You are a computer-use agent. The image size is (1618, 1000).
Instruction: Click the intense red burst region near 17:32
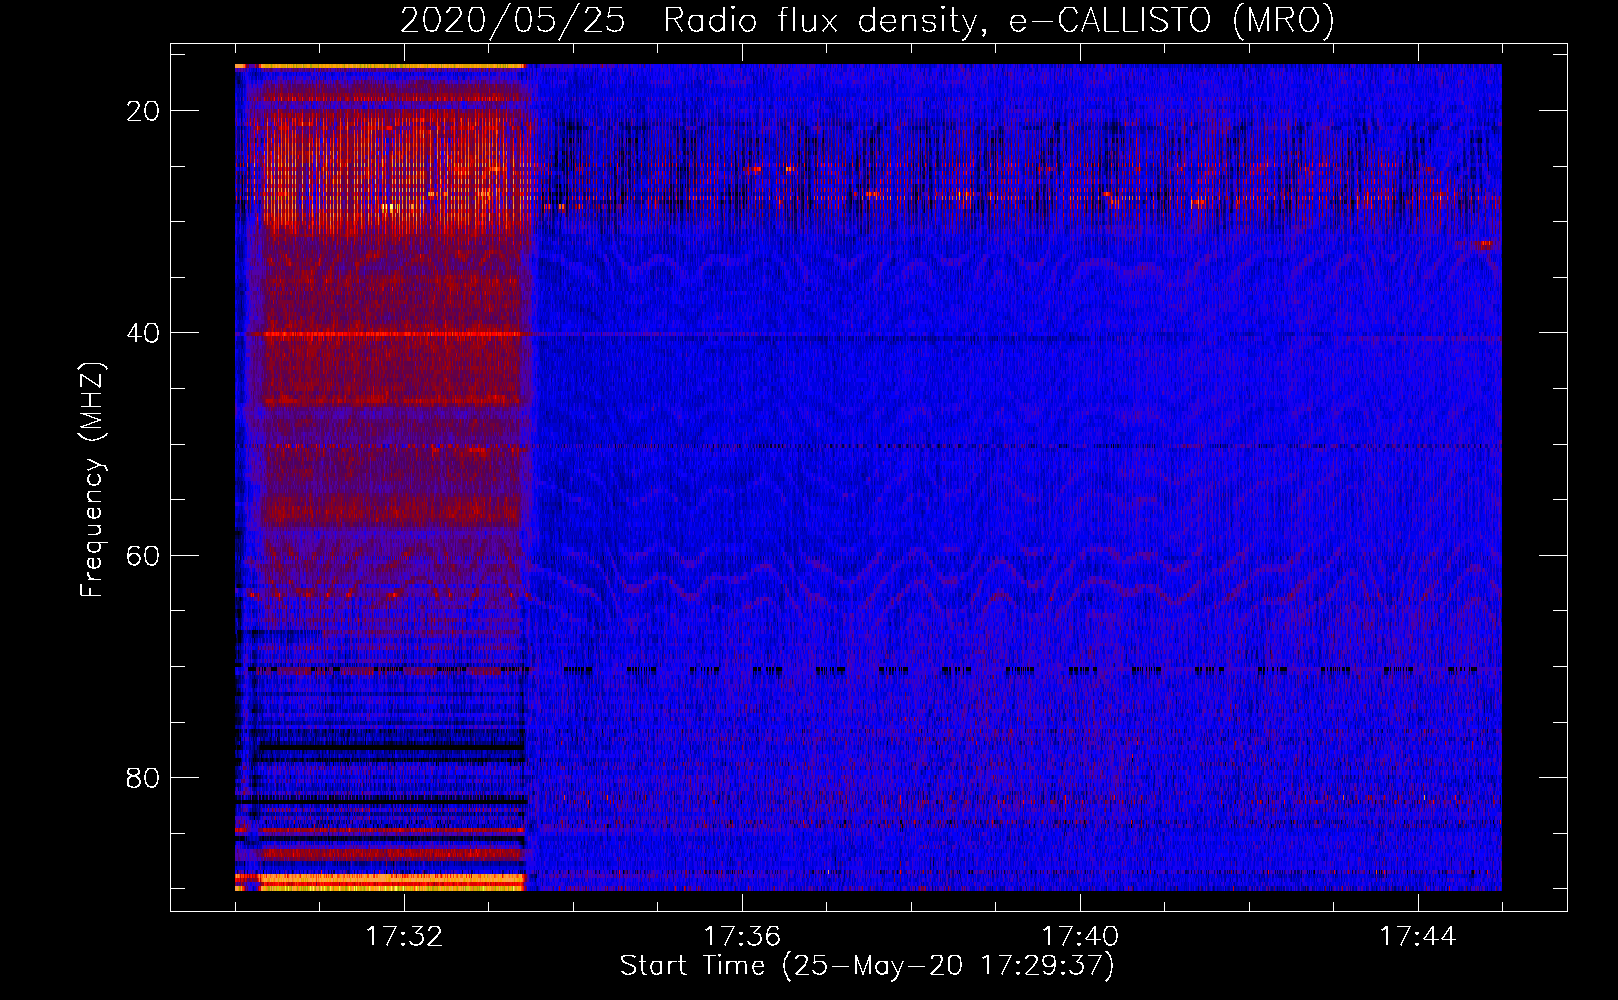390,170
